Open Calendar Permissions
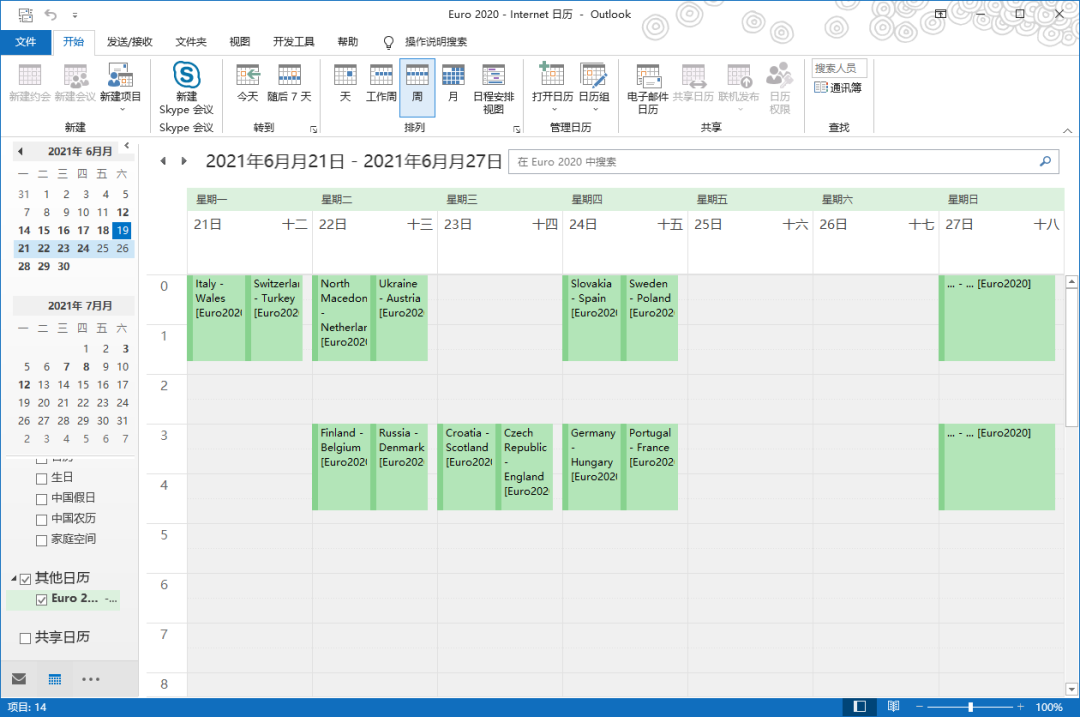This screenshot has width=1080, height=717. coord(780,88)
